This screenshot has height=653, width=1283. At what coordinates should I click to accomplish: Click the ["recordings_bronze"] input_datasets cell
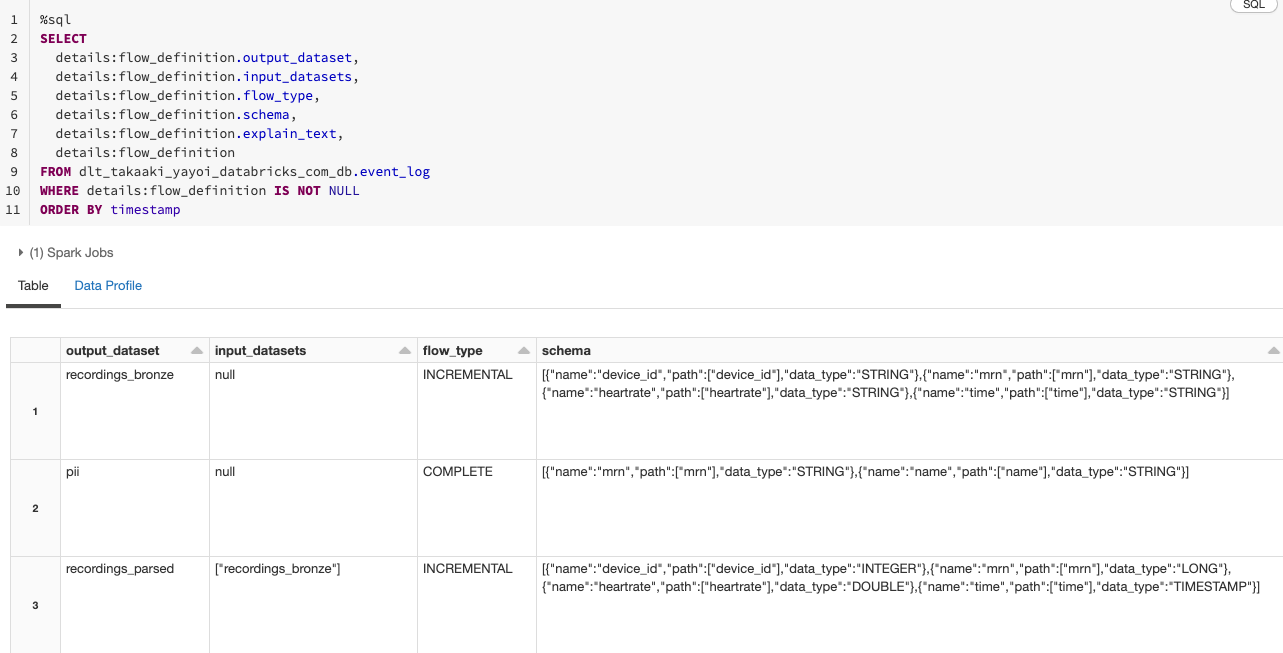pyautogui.click(x=278, y=569)
